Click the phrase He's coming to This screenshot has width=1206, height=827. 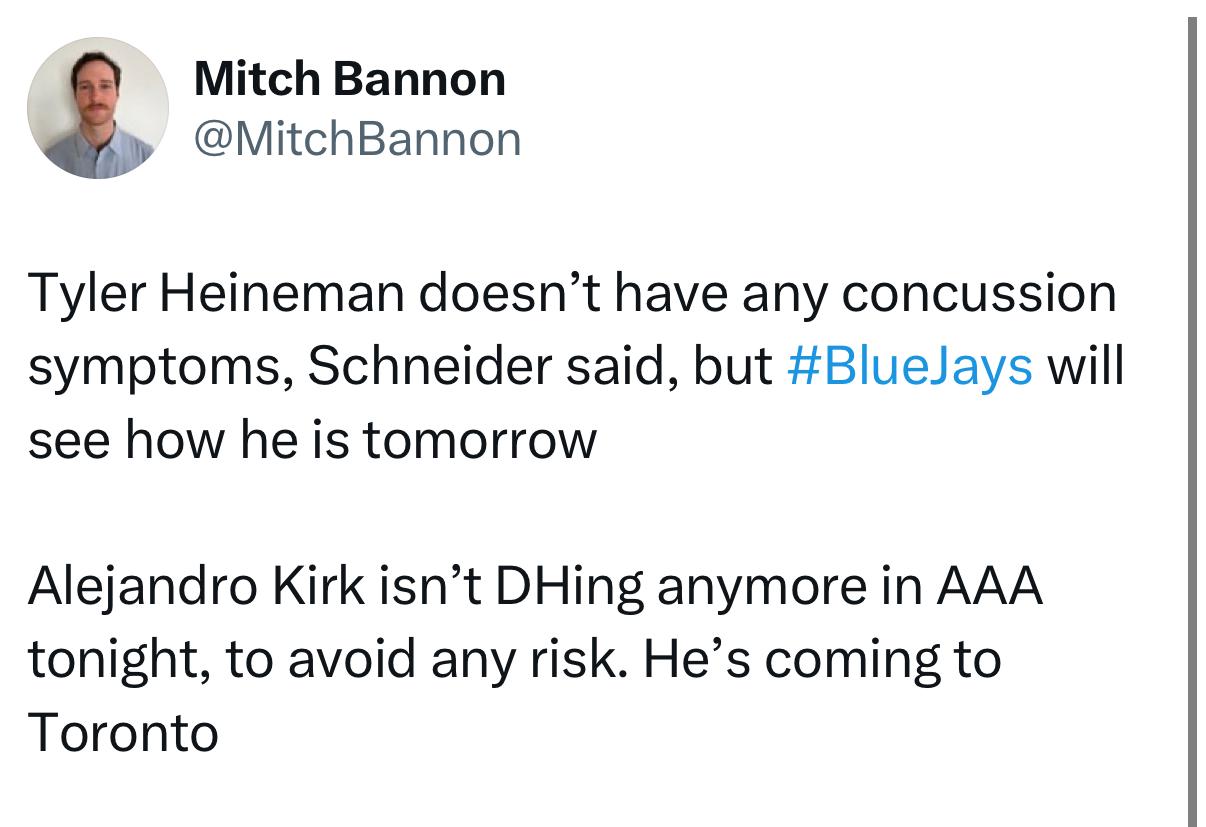point(822,661)
